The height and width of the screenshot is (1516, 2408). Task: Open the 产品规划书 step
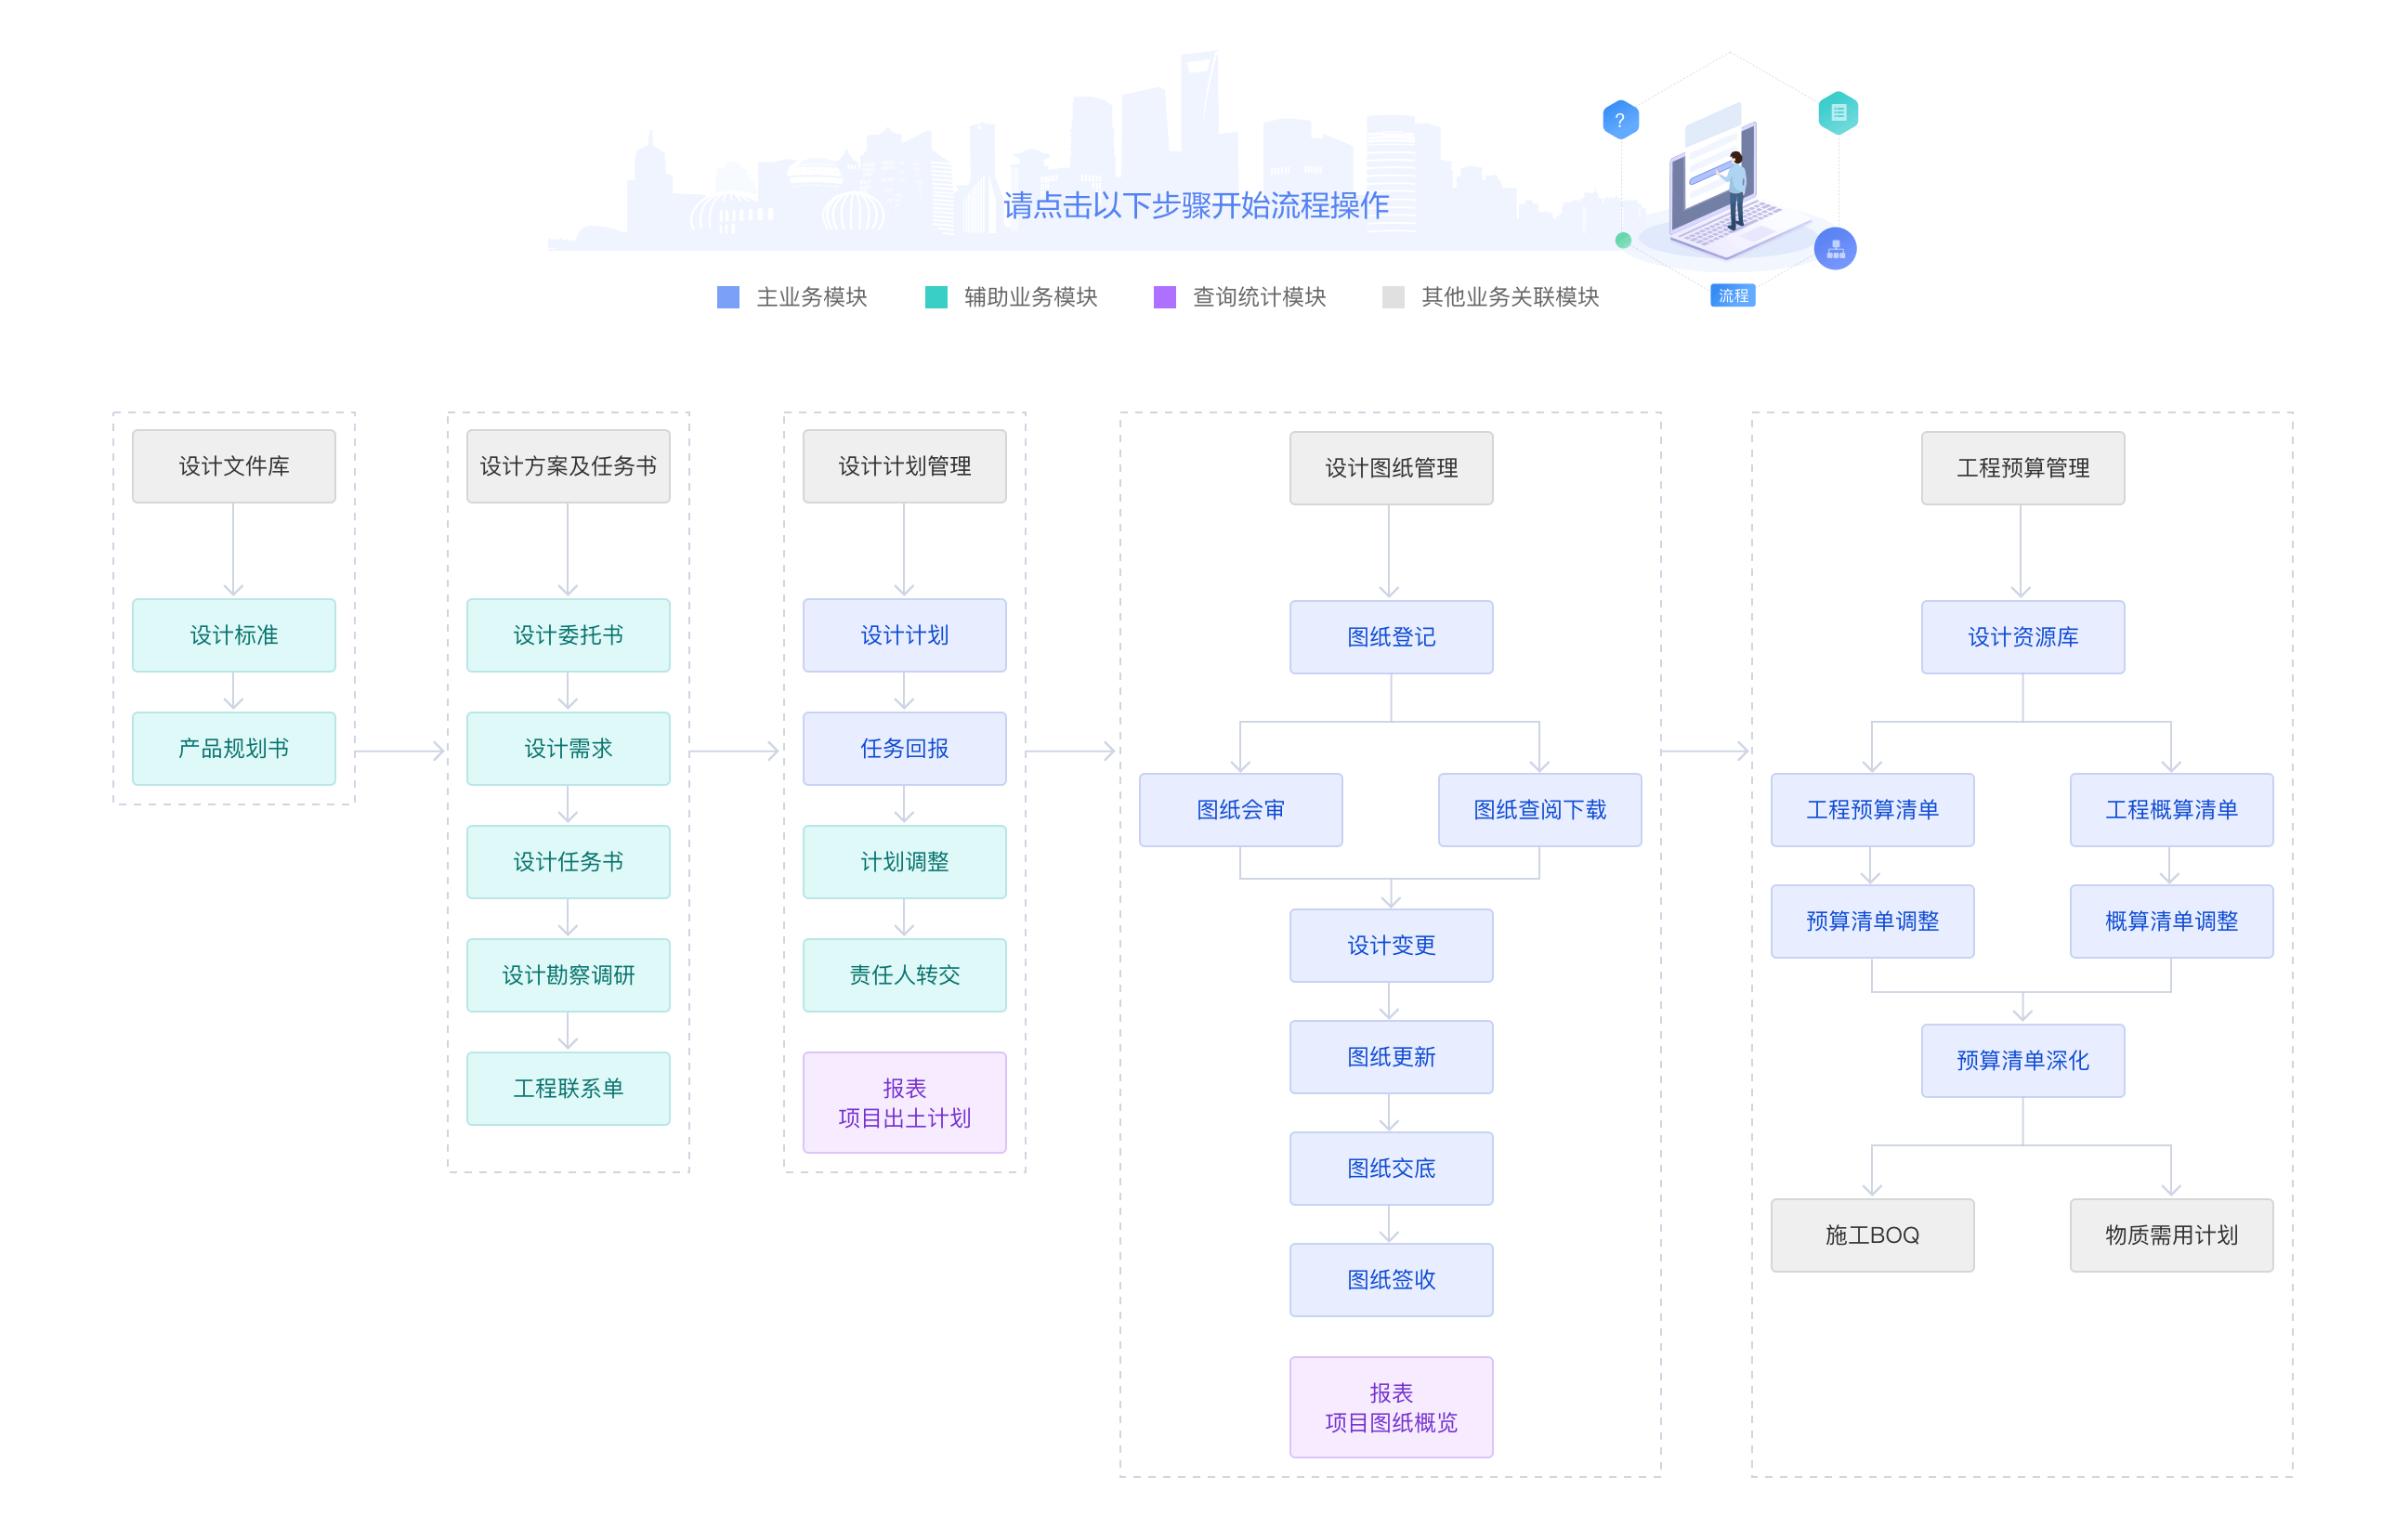234,748
